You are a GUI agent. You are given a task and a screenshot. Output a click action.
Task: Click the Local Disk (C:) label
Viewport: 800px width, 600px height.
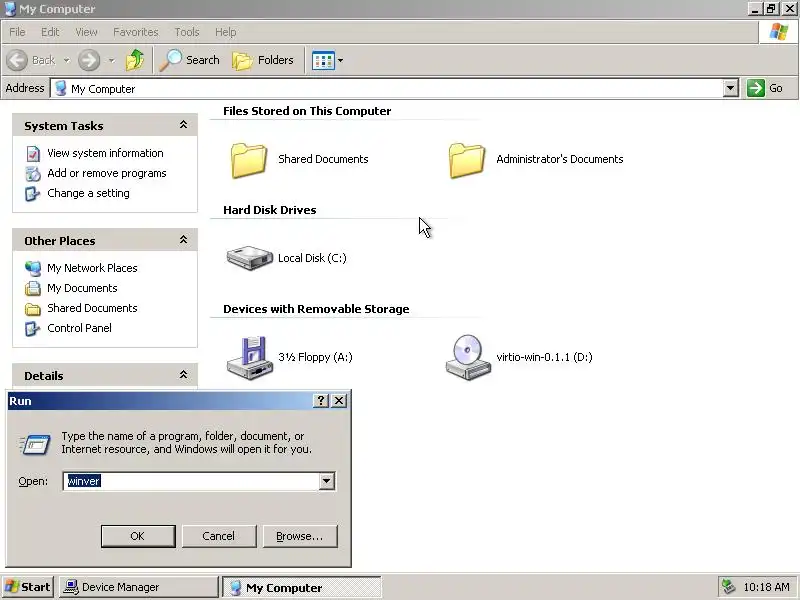pos(312,258)
